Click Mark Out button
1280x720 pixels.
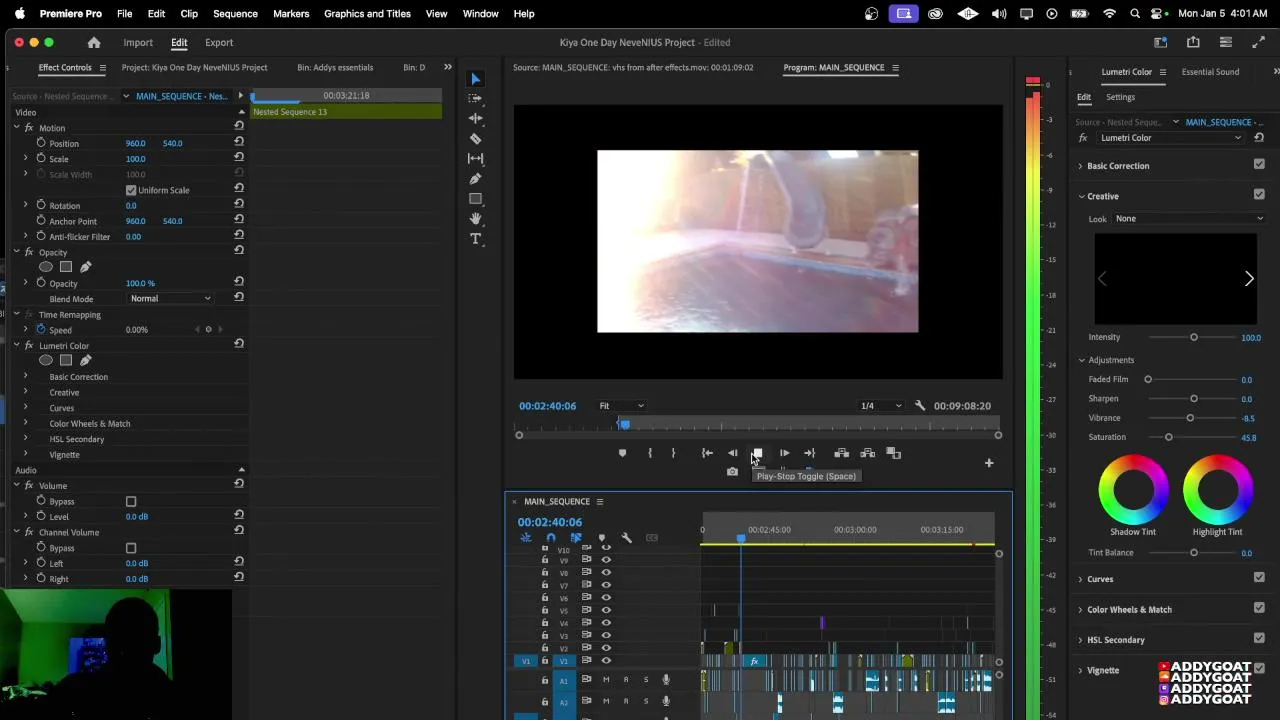(673, 454)
